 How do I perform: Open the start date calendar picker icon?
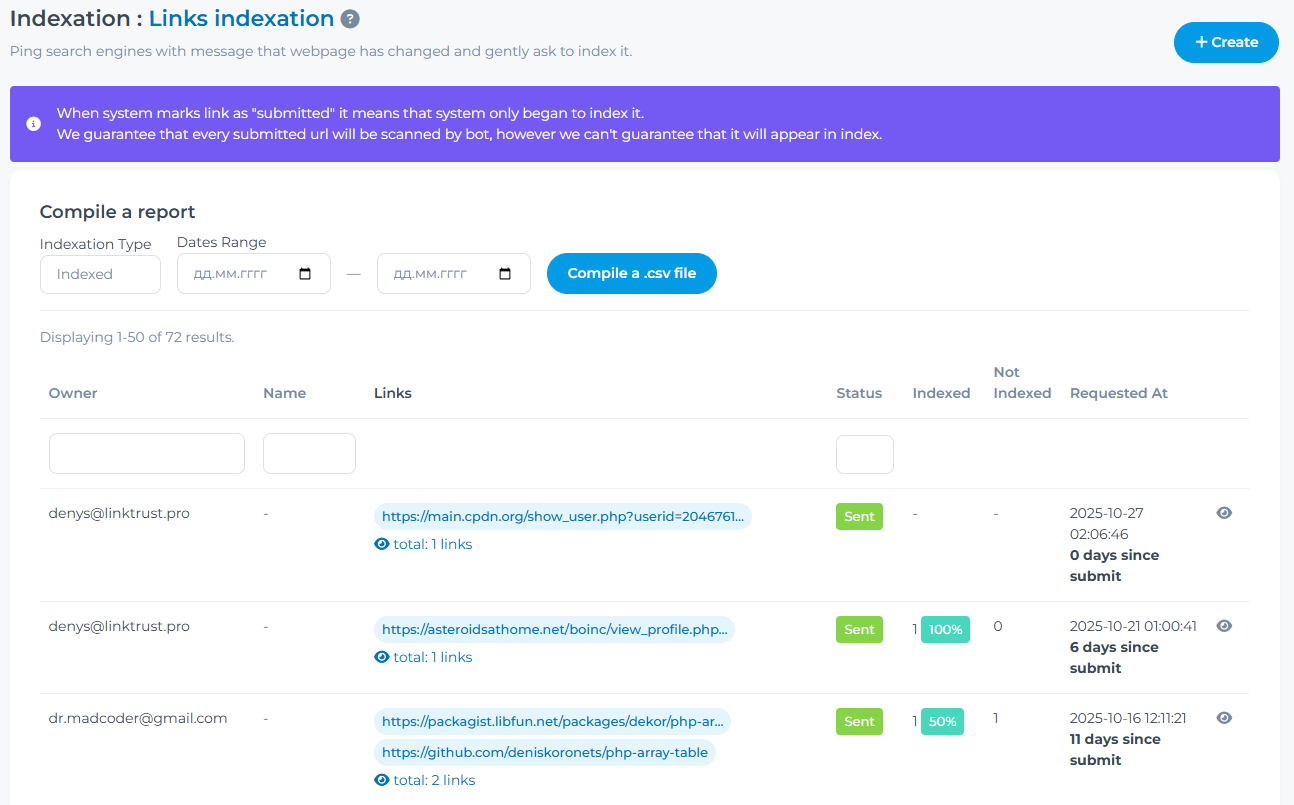click(x=306, y=274)
